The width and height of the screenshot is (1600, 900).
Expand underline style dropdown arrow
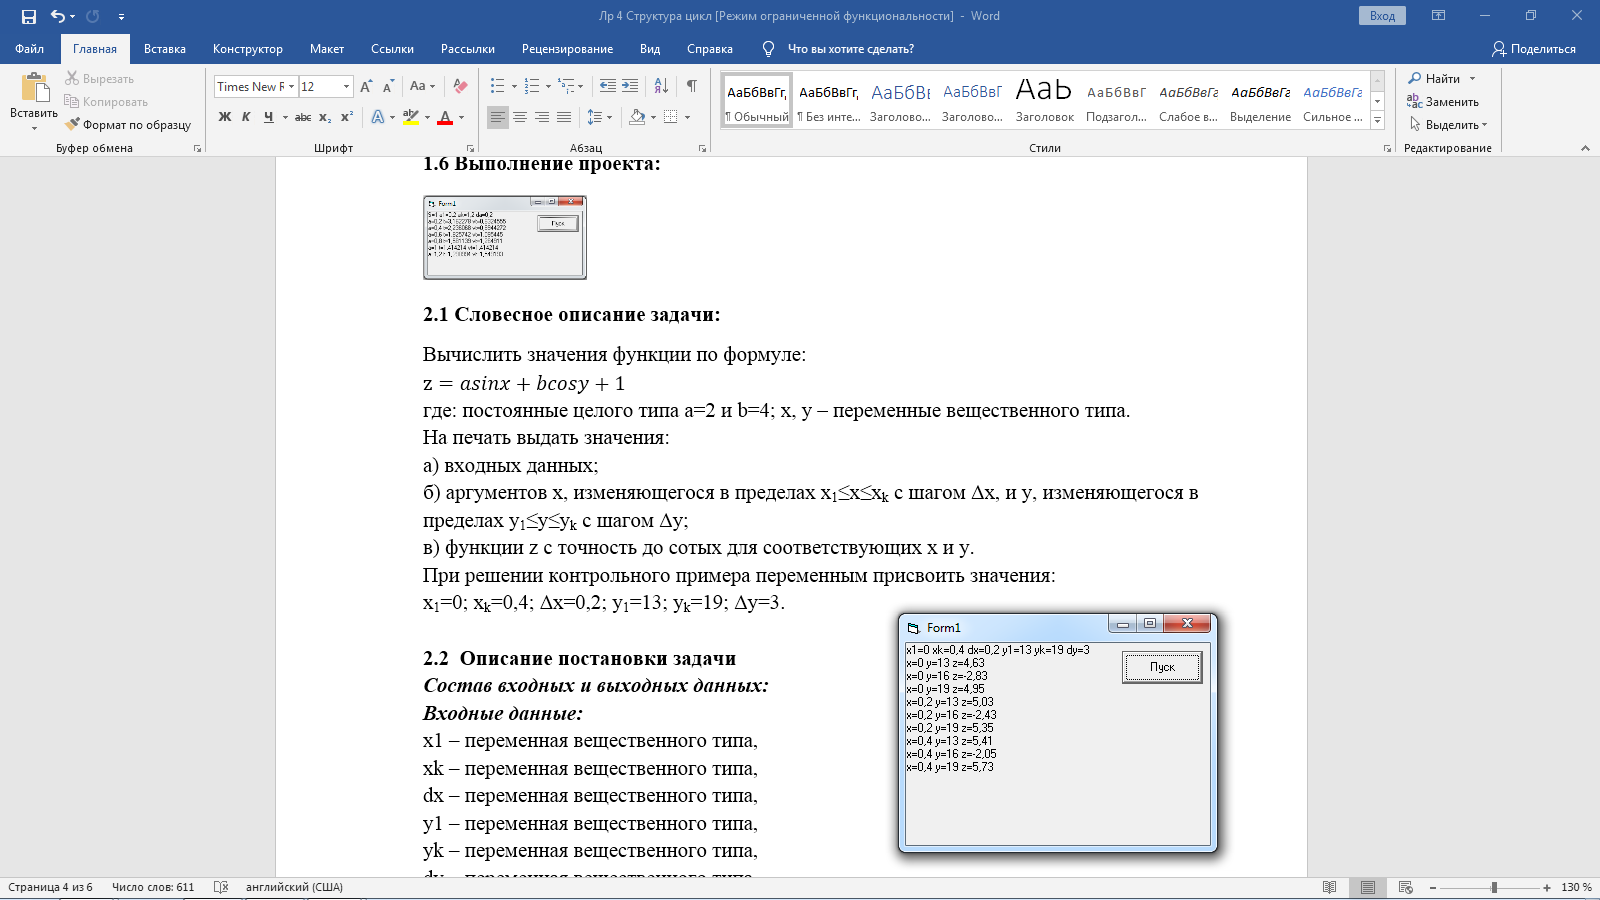[x=285, y=117]
